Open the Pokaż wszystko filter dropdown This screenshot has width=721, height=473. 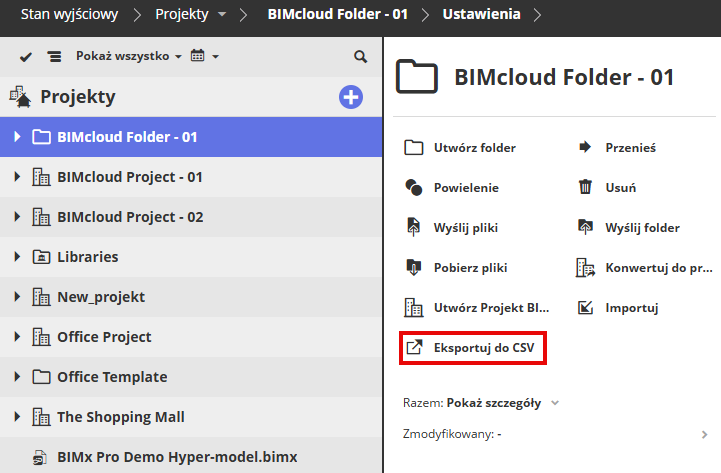pos(129,56)
